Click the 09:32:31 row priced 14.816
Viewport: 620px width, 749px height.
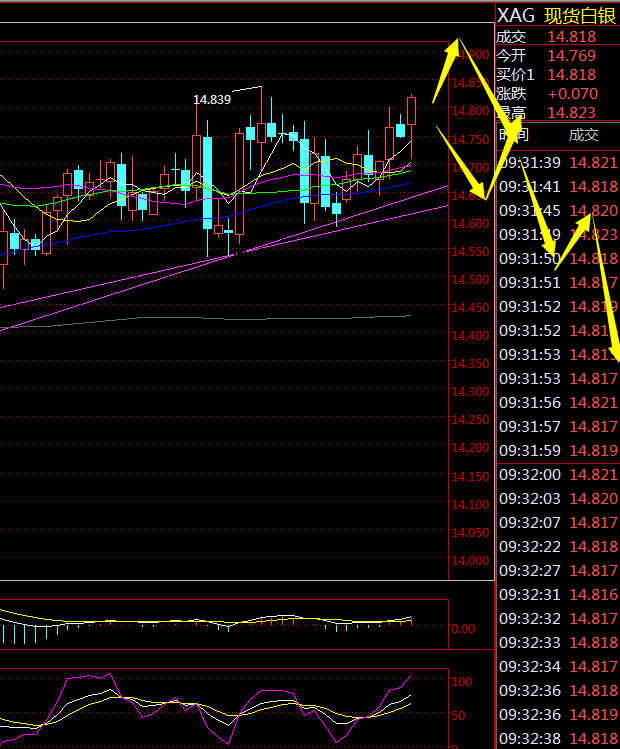(558, 595)
